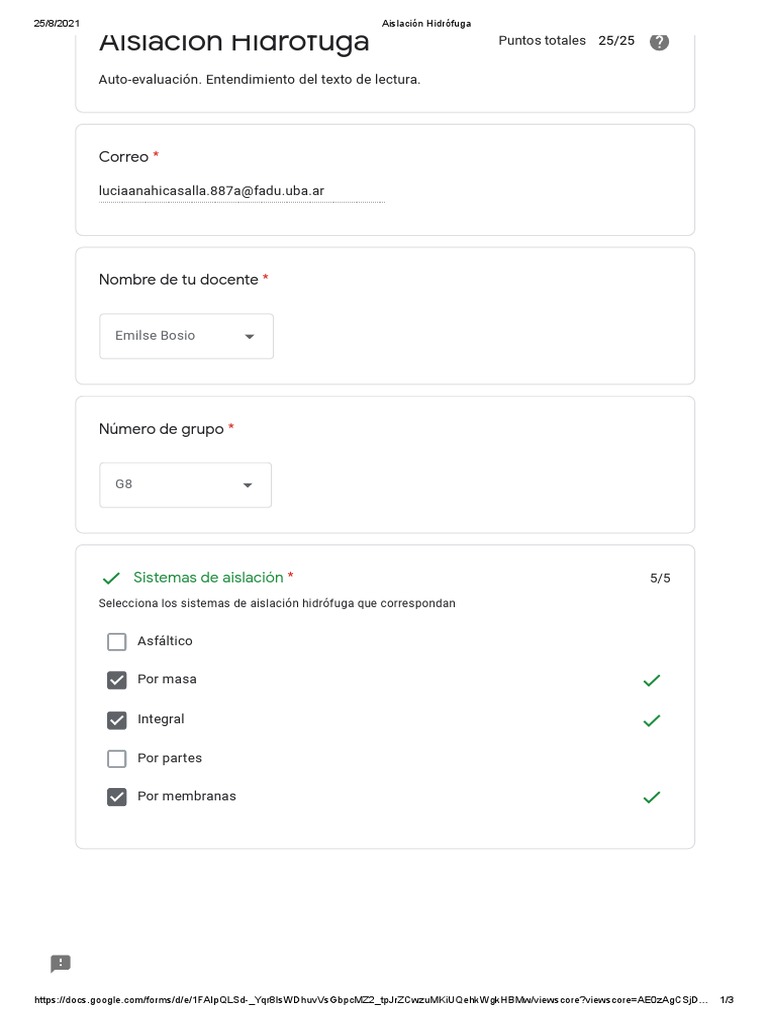The image size is (768, 1024).
Task: Click the 5/5 question score
Action: [660, 578]
